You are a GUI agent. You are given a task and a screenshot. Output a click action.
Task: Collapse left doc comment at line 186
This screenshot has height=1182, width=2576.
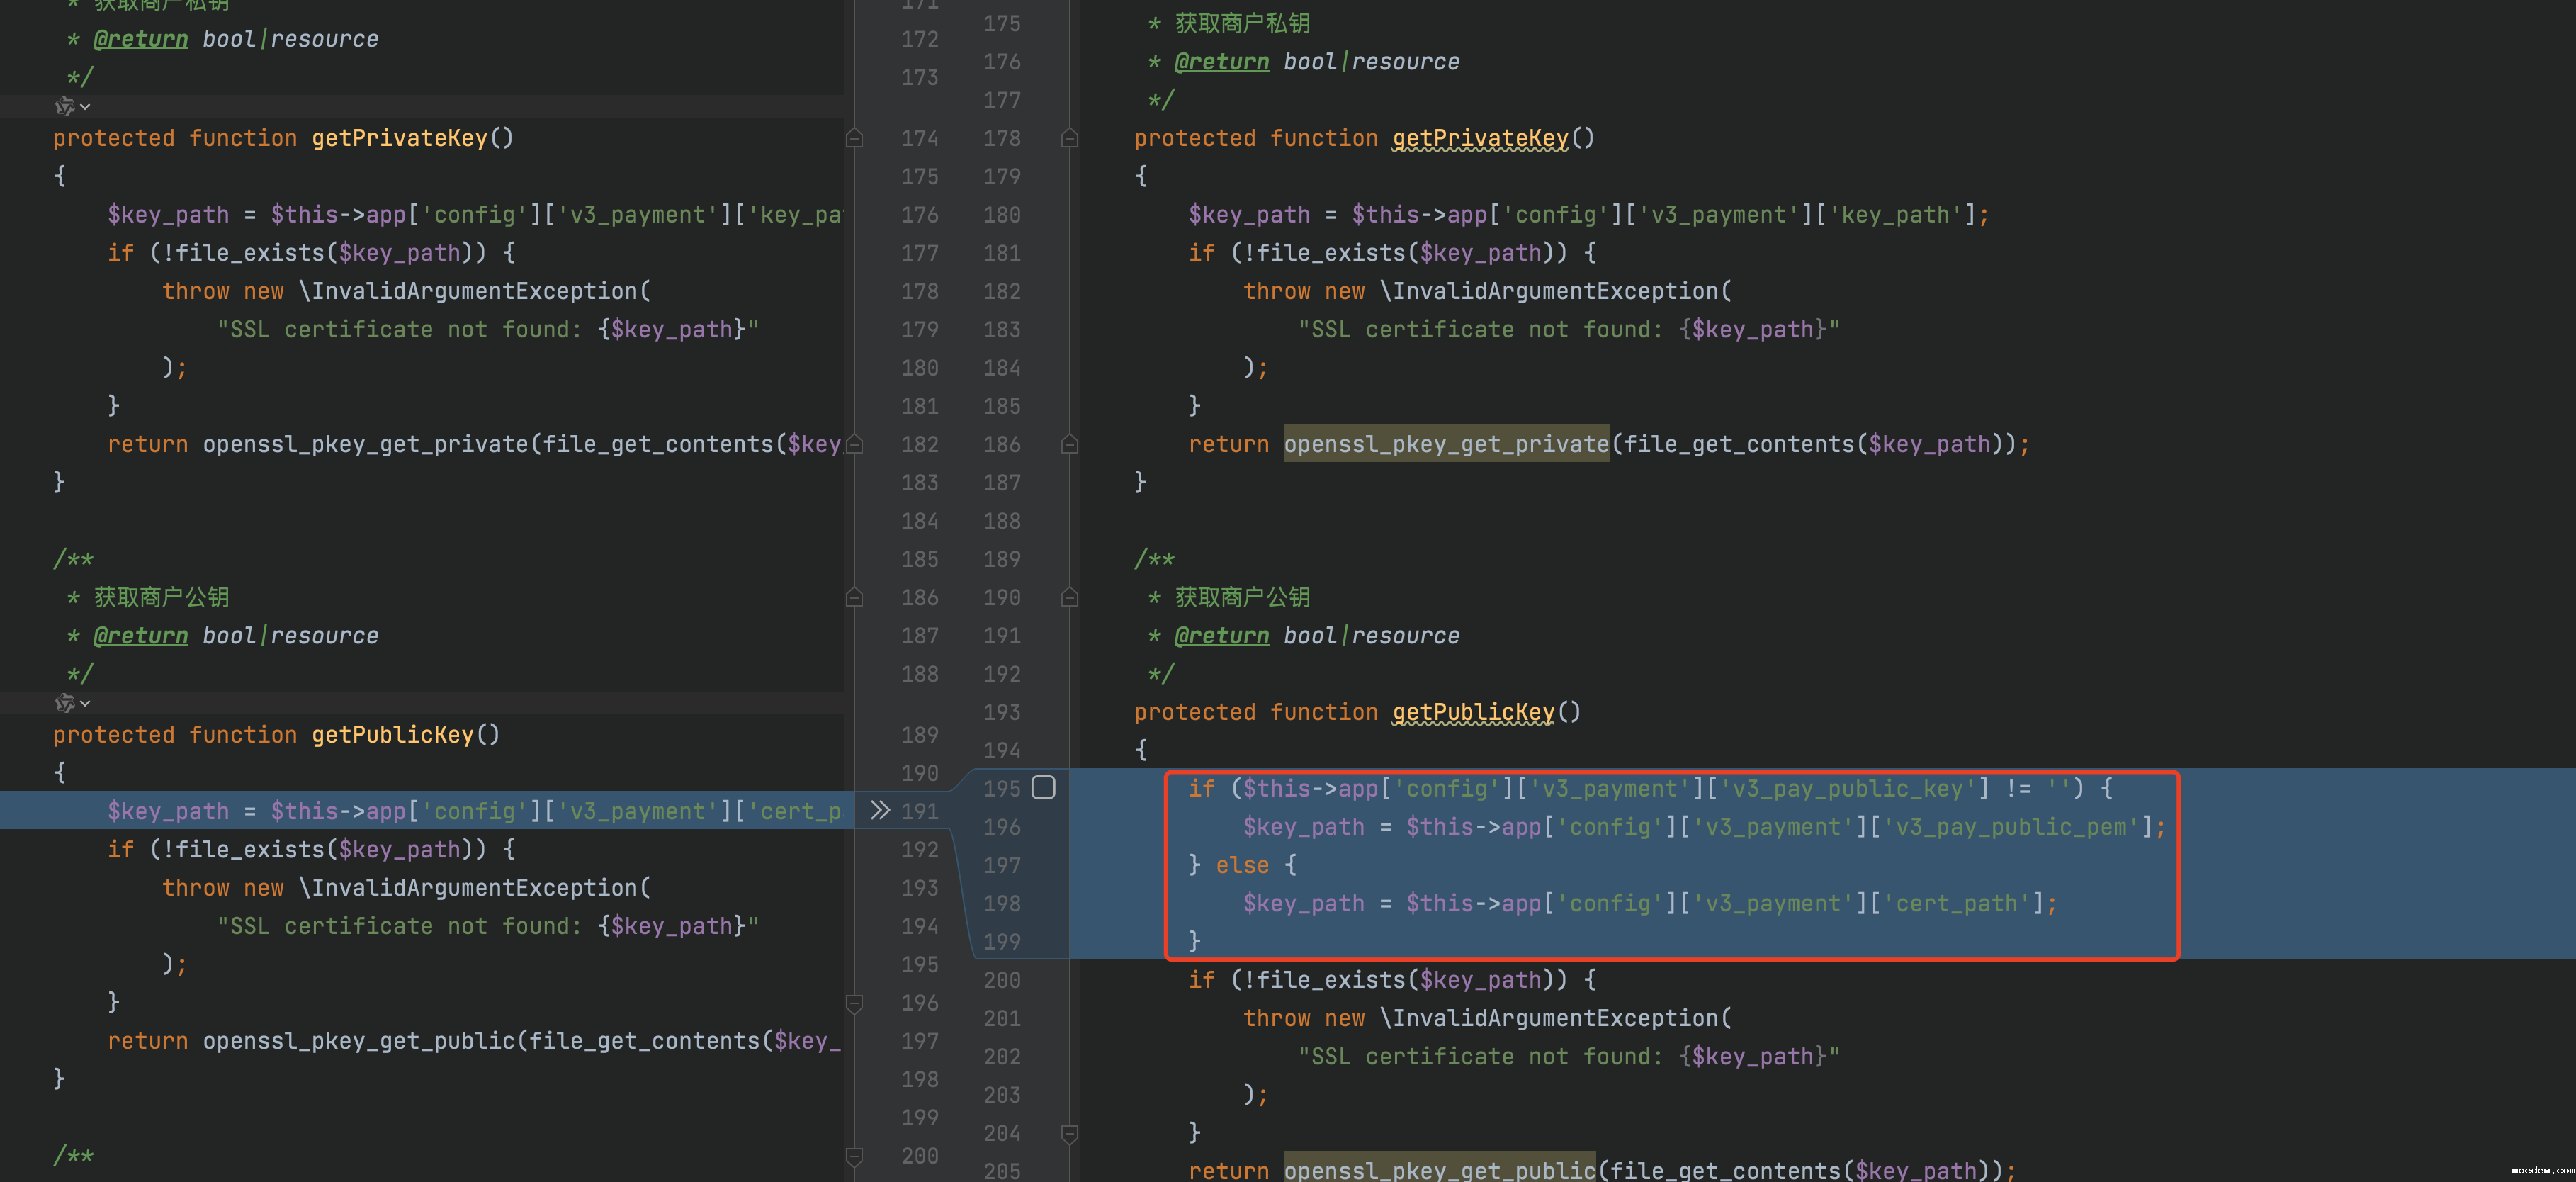(854, 597)
